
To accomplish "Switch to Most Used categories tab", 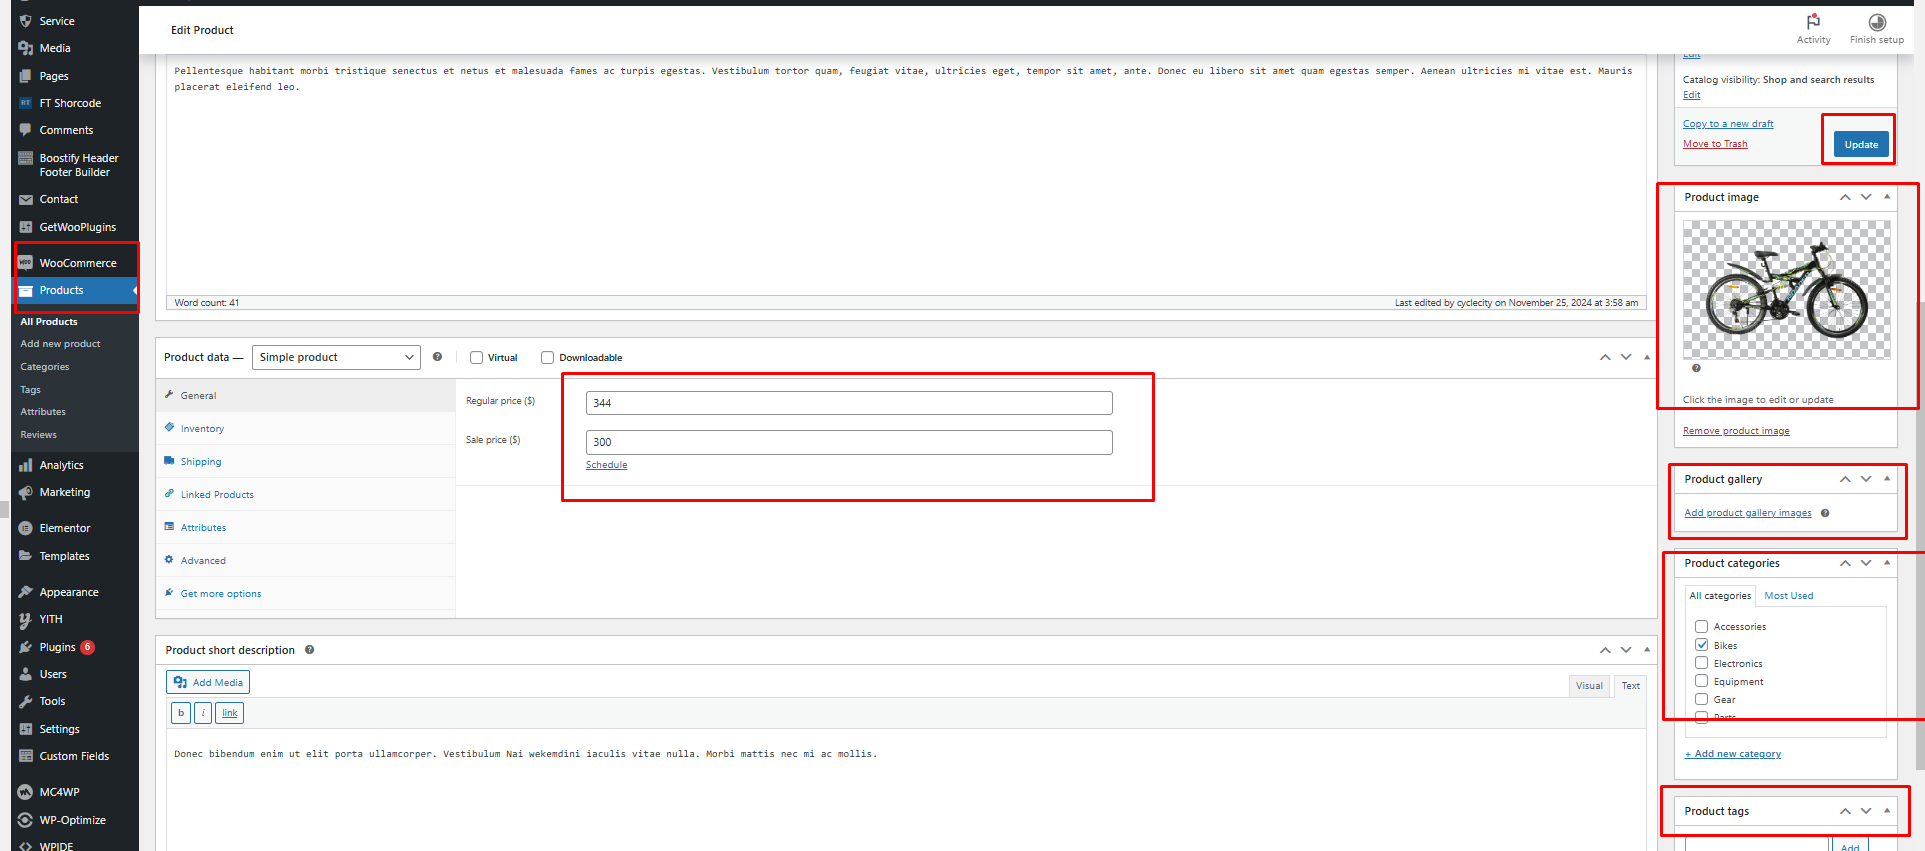I will coord(1788,596).
